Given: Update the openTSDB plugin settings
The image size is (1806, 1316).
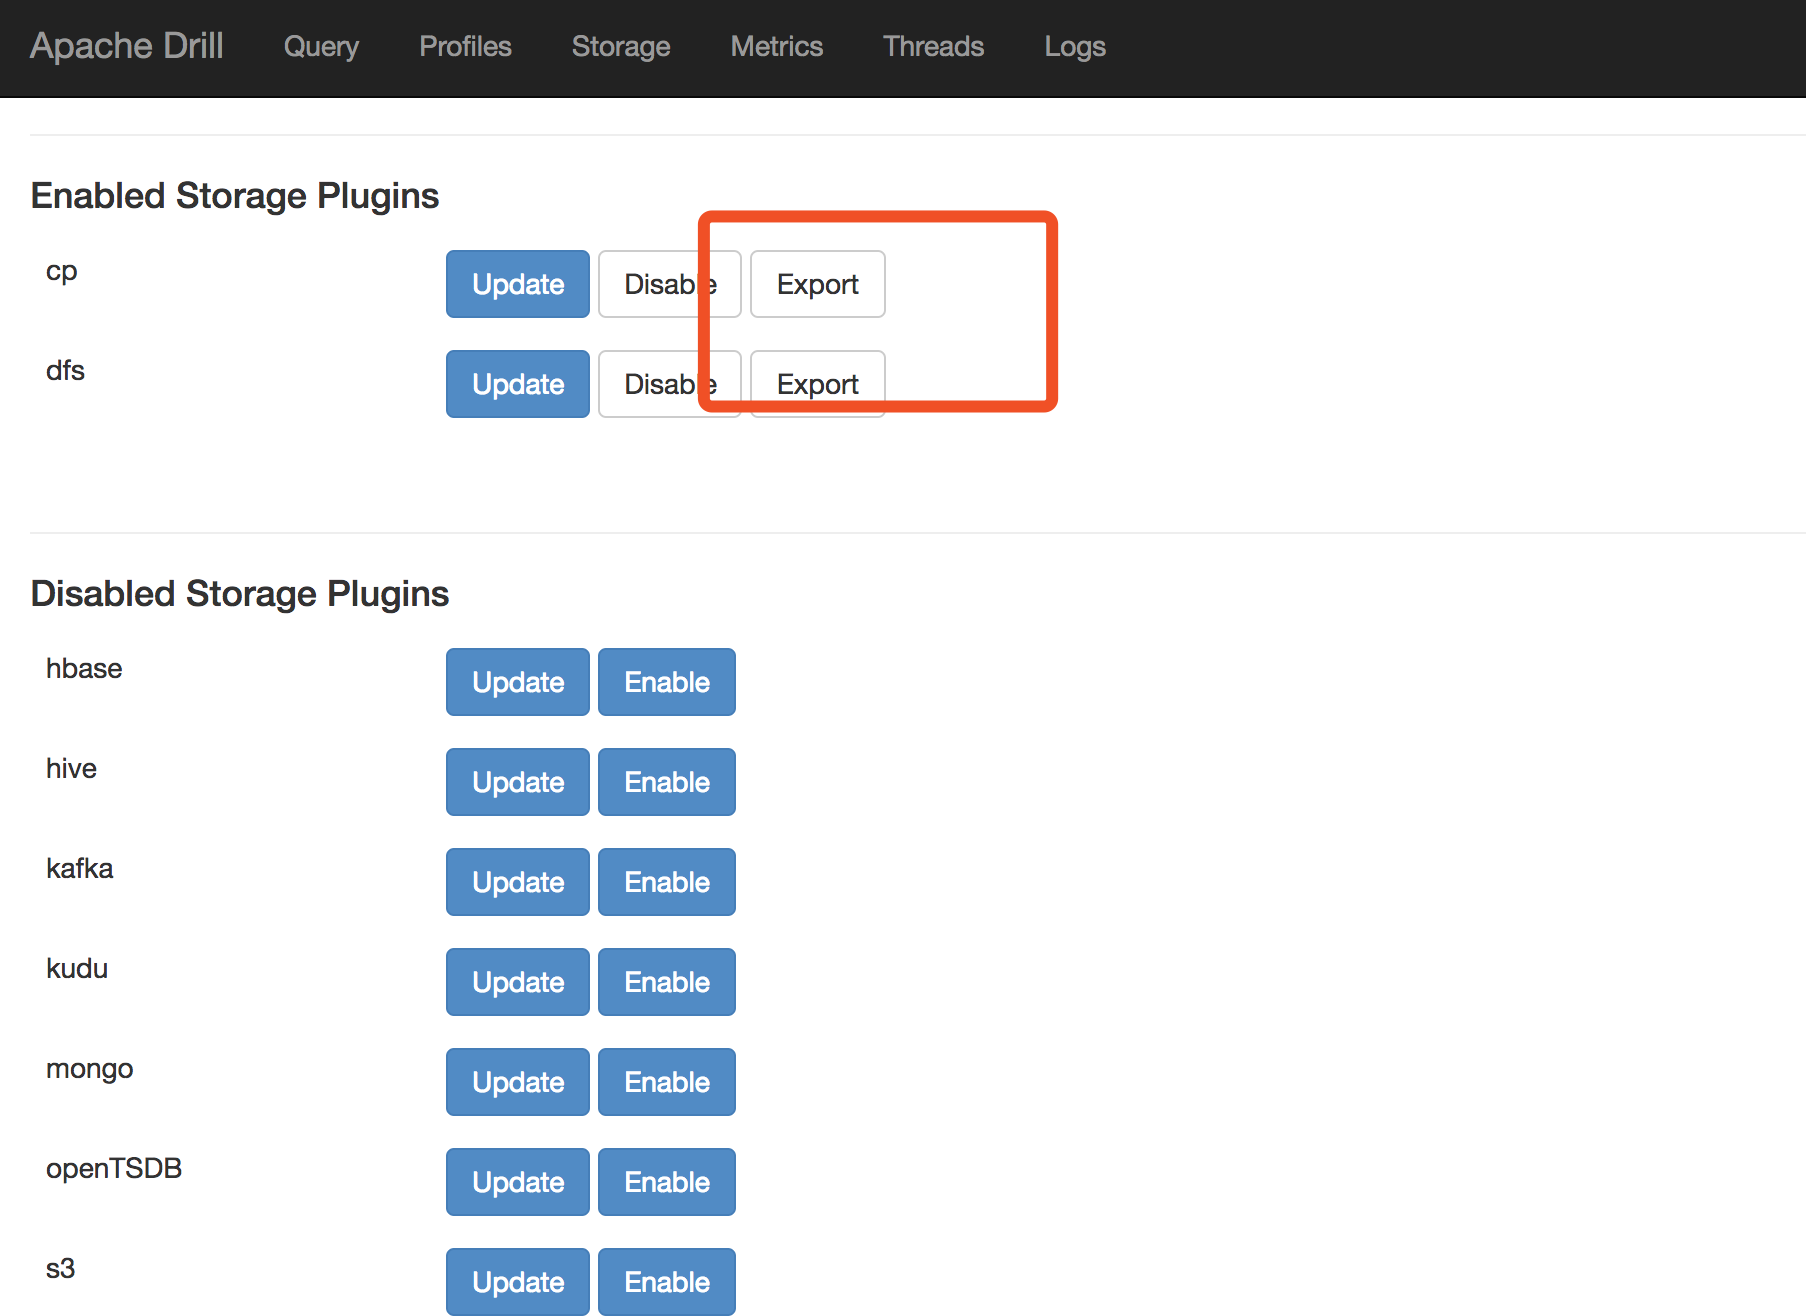Looking at the screenshot, I should pyautogui.click(x=518, y=1182).
